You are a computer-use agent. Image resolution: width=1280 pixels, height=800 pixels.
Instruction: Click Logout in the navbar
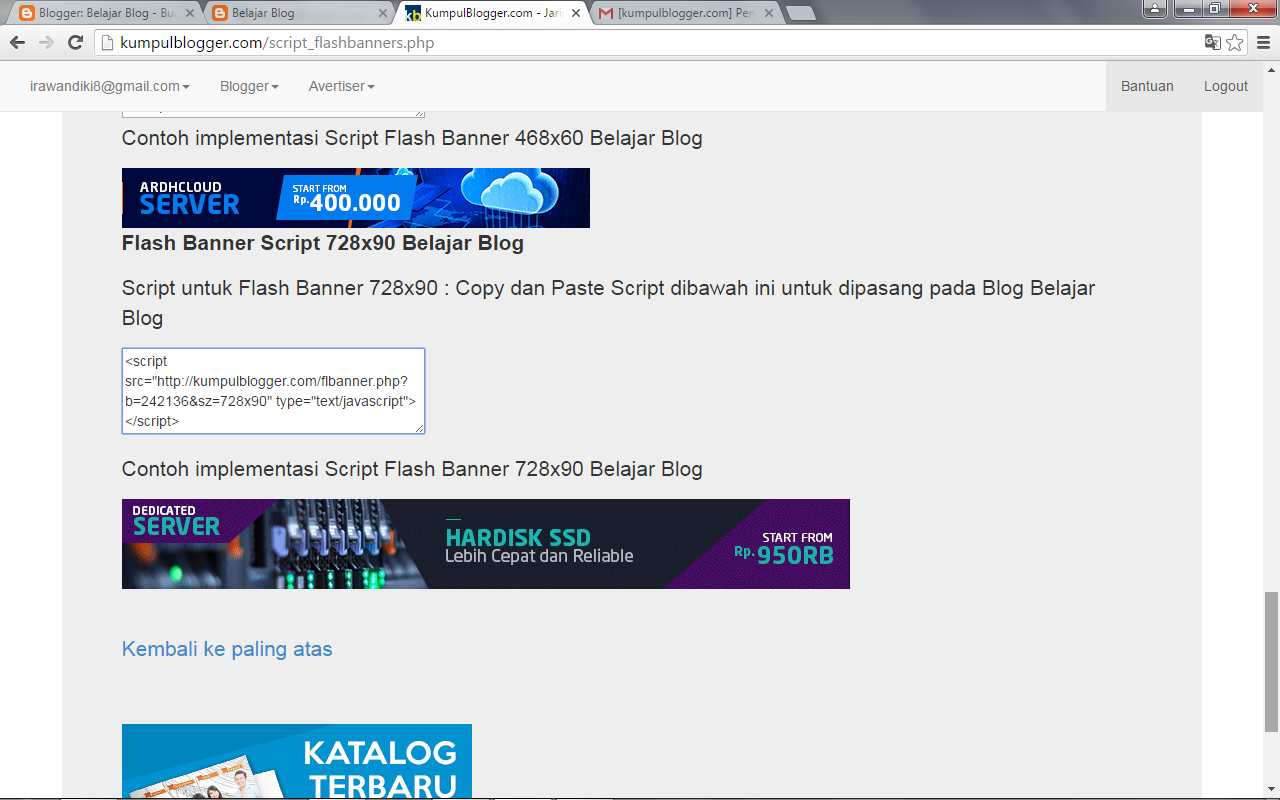tap(1225, 86)
